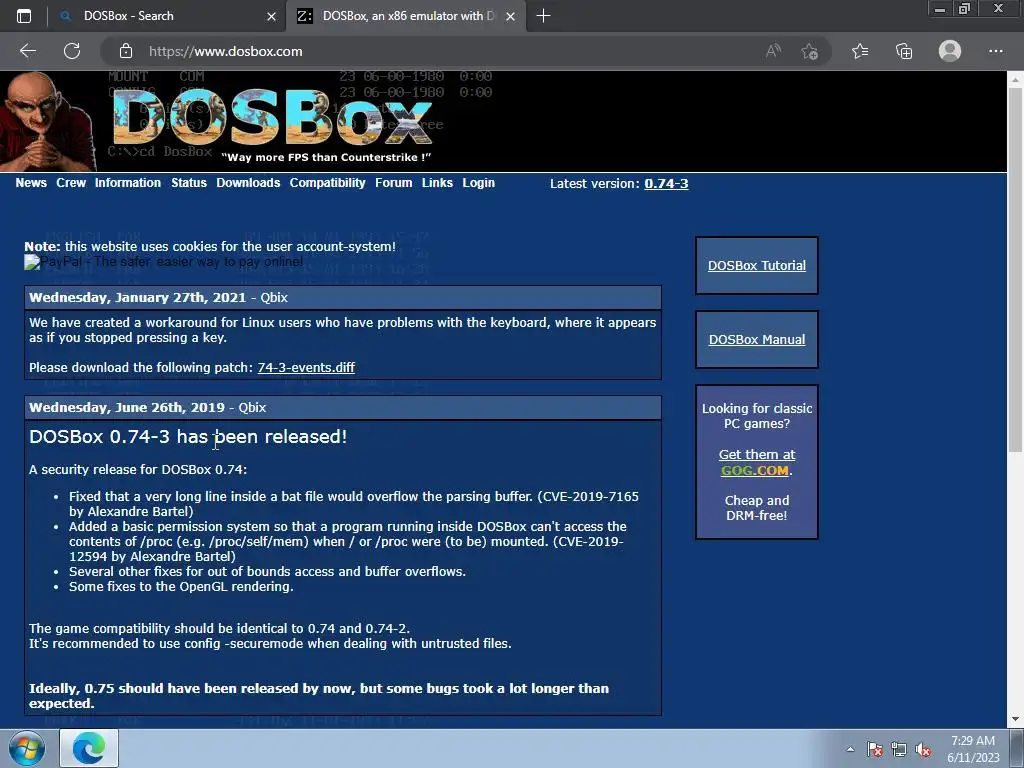Click the scrollbar up arrow
This screenshot has height=768, width=1024.
click(1015, 79)
